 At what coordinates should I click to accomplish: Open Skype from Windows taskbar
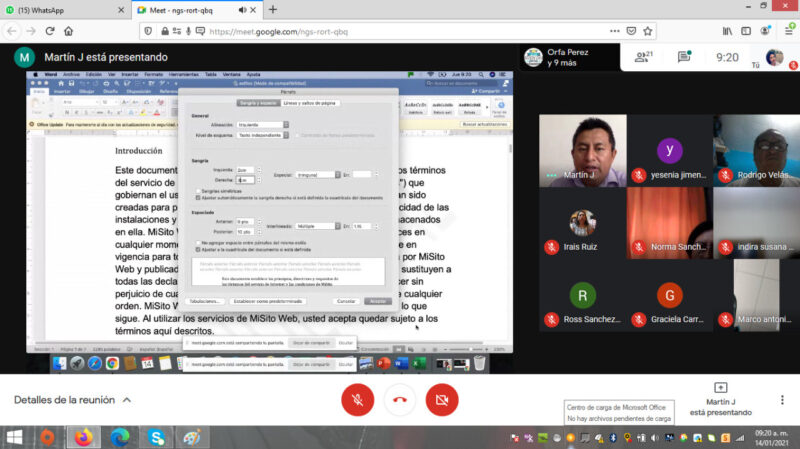point(156,437)
